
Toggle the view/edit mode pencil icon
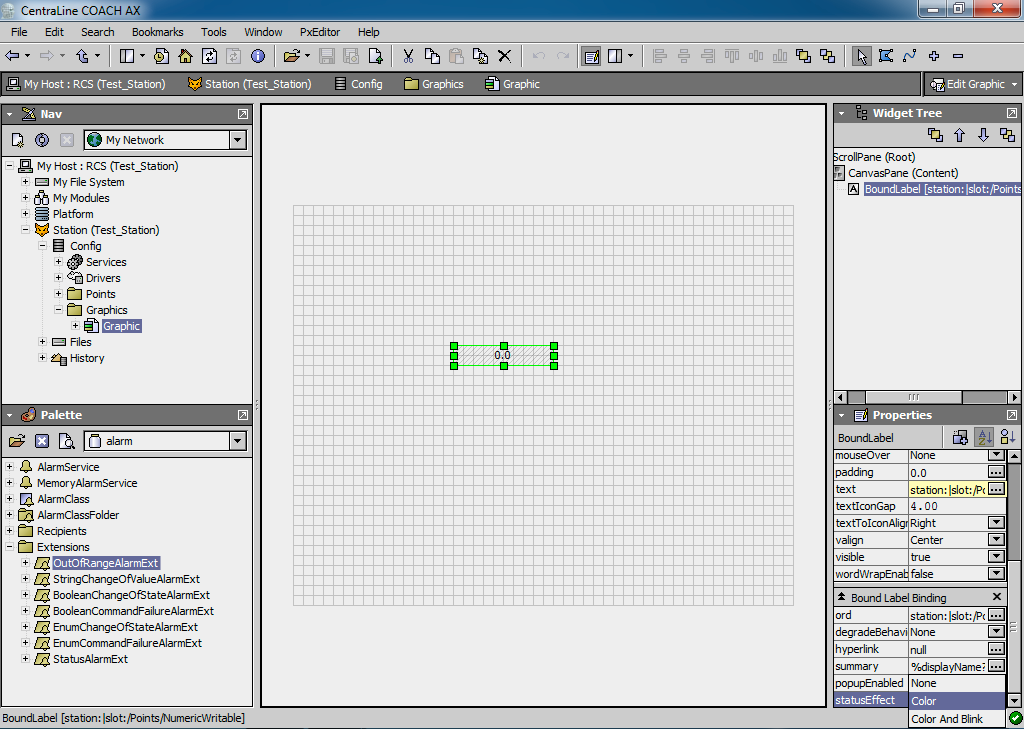point(592,57)
